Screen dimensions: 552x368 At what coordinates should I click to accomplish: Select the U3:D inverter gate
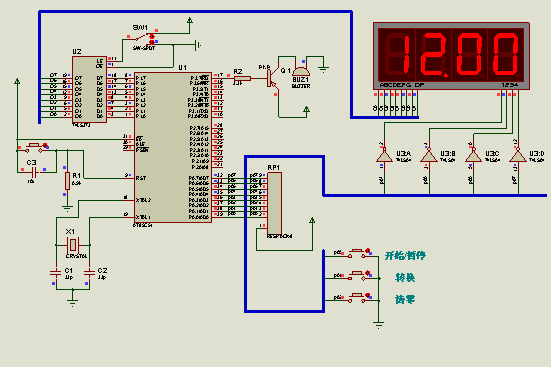click(x=518, y=155)
